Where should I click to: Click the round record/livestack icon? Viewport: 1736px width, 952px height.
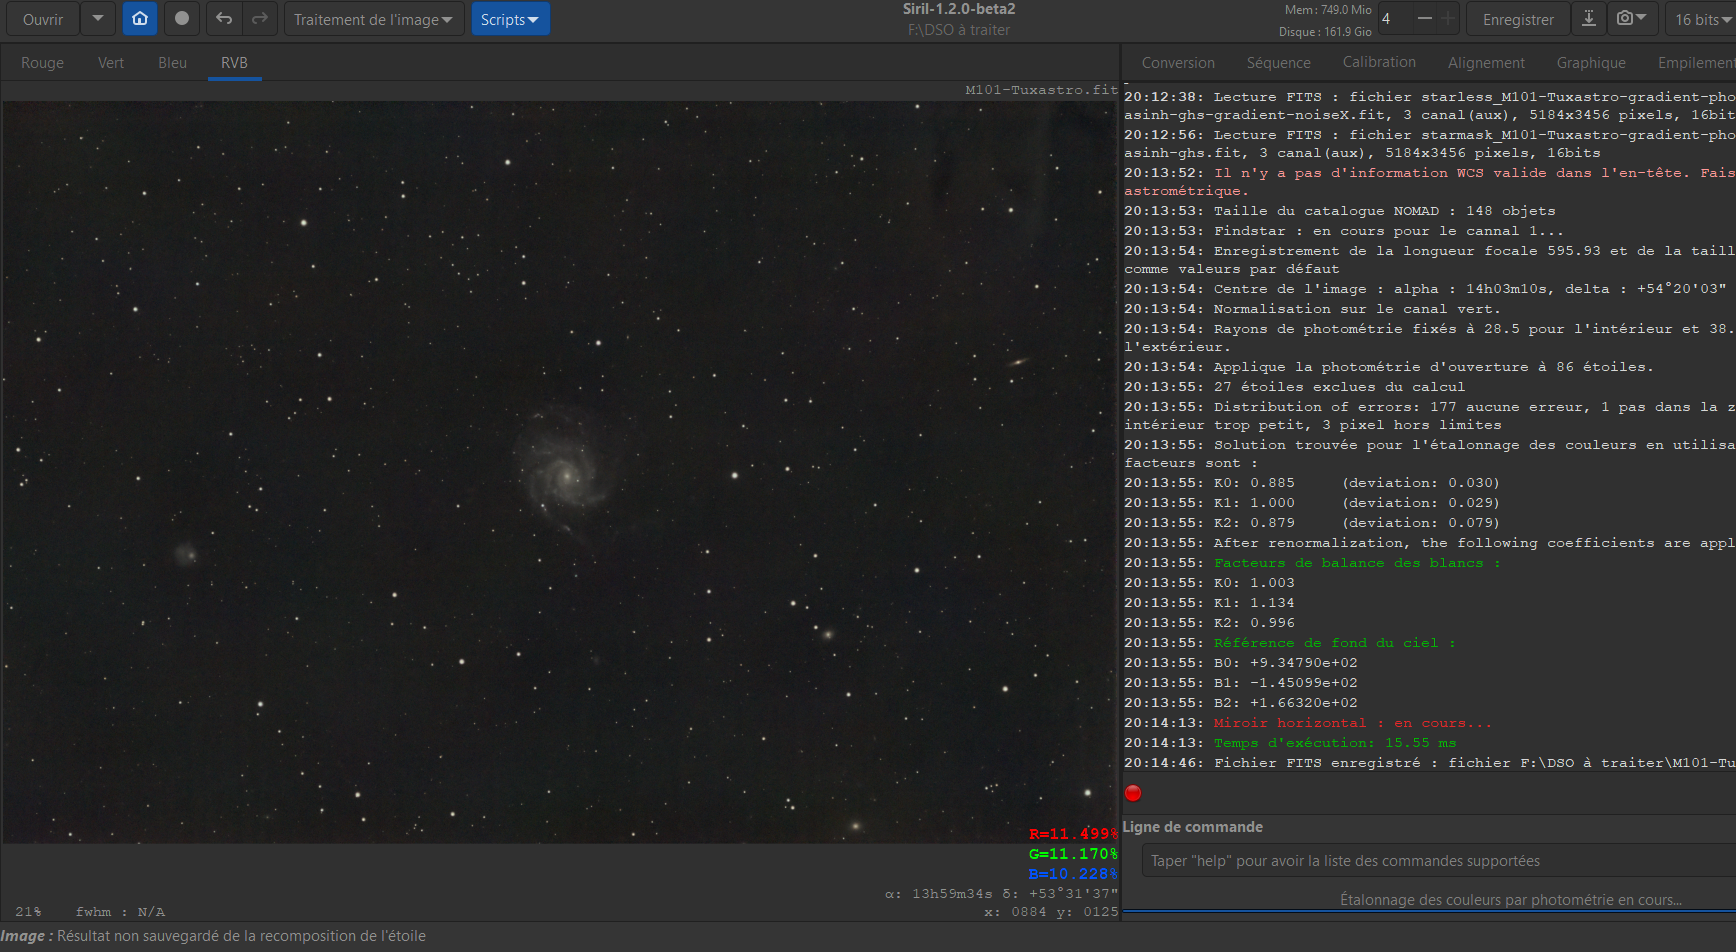click(x=181, y=19)
